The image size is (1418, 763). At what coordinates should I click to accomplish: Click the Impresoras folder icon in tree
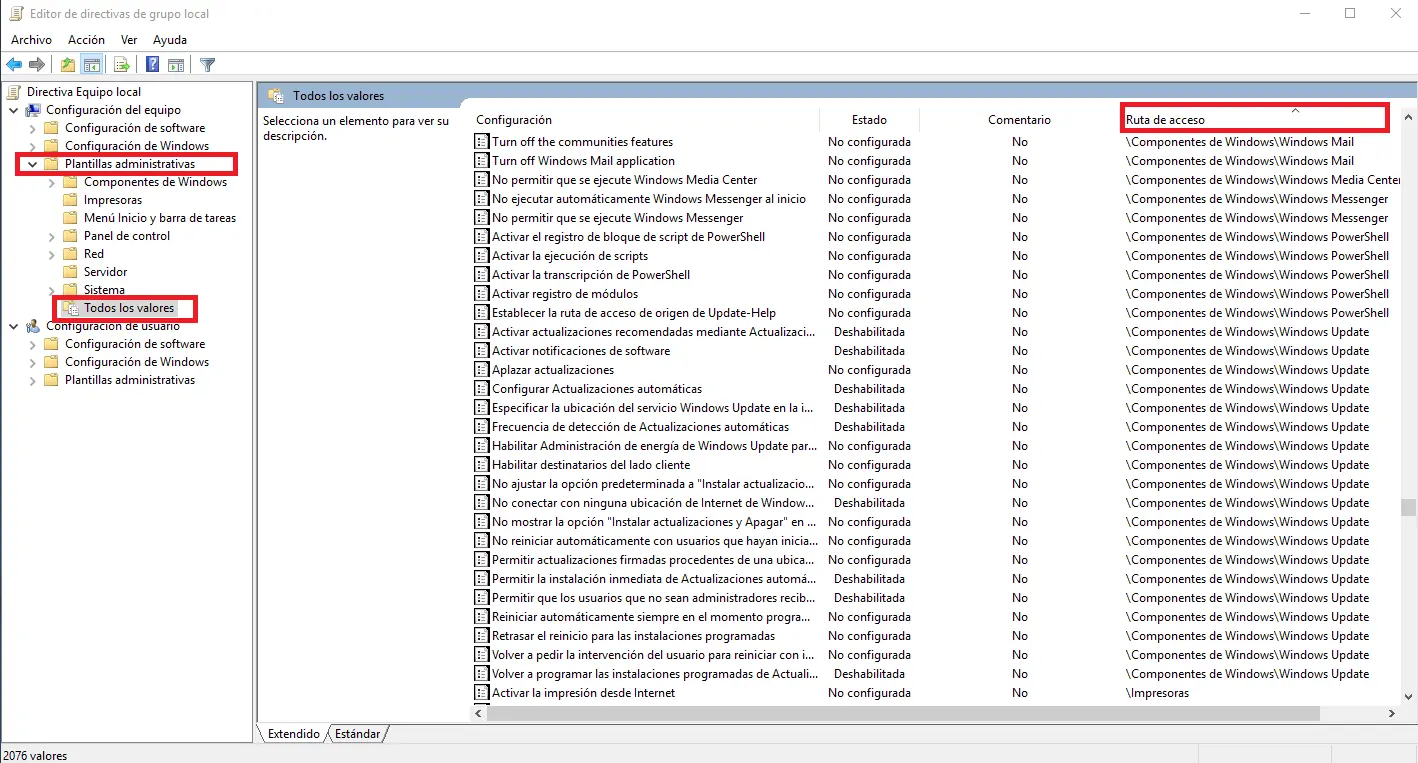(70, 200)
